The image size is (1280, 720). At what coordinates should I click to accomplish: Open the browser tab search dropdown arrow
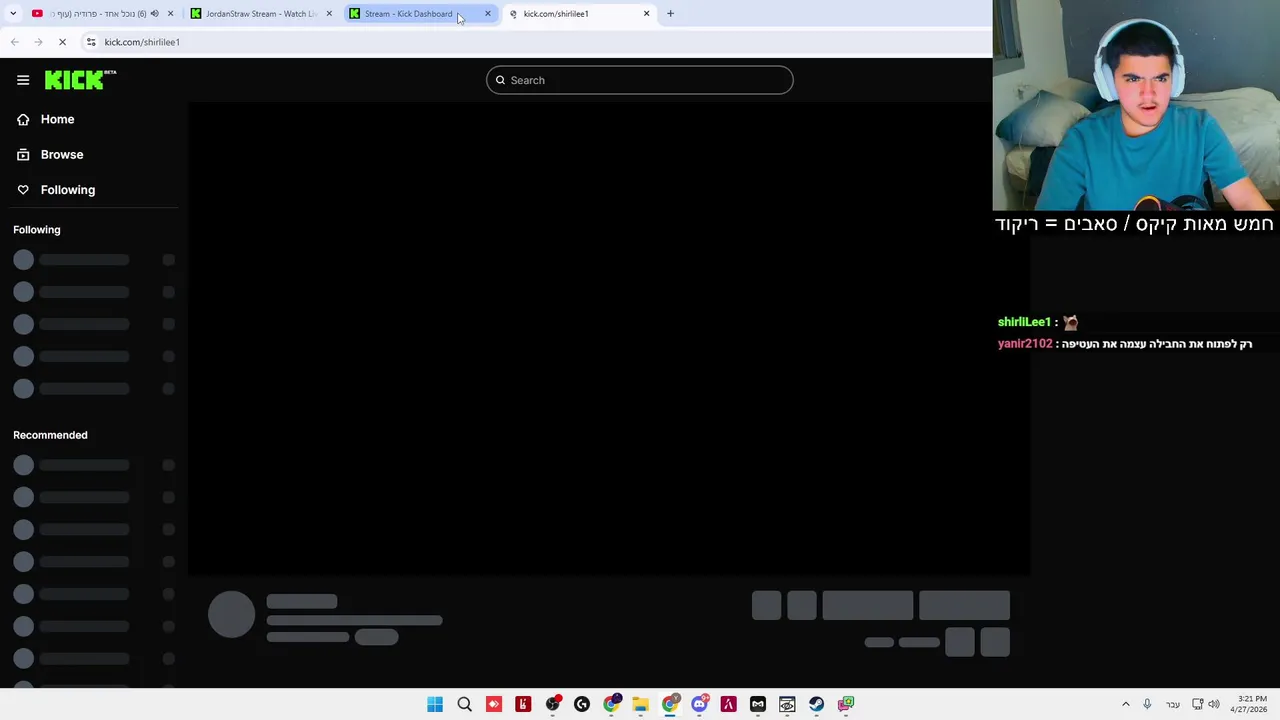pyautogui.click(x=13, y=13)
